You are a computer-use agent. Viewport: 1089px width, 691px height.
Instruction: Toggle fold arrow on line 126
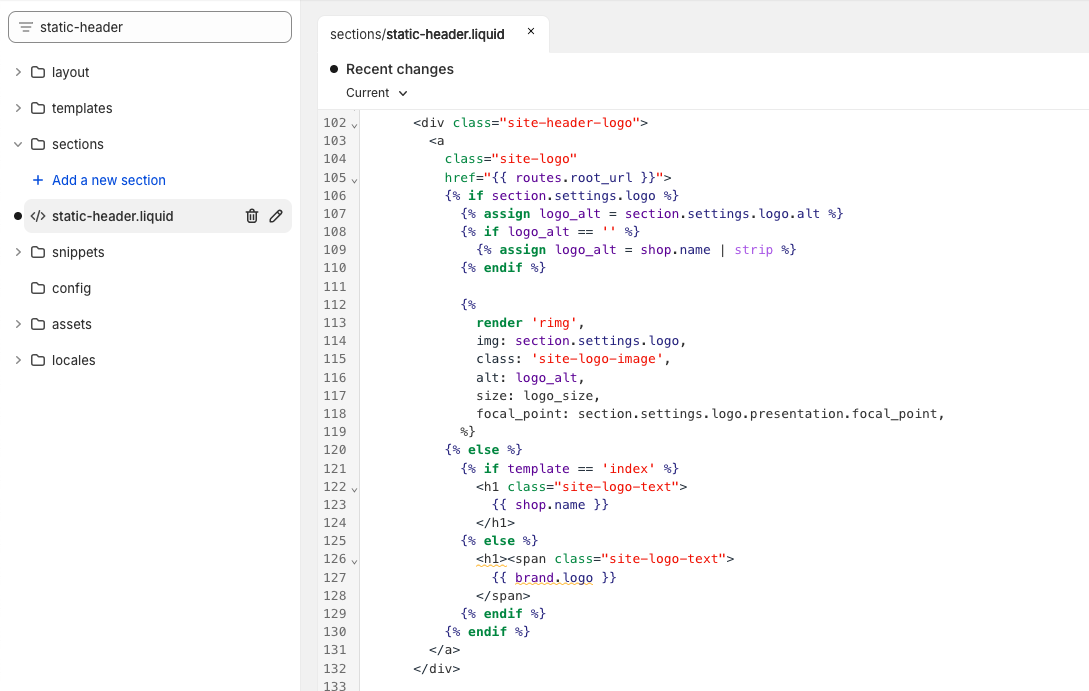coord(354,561)
